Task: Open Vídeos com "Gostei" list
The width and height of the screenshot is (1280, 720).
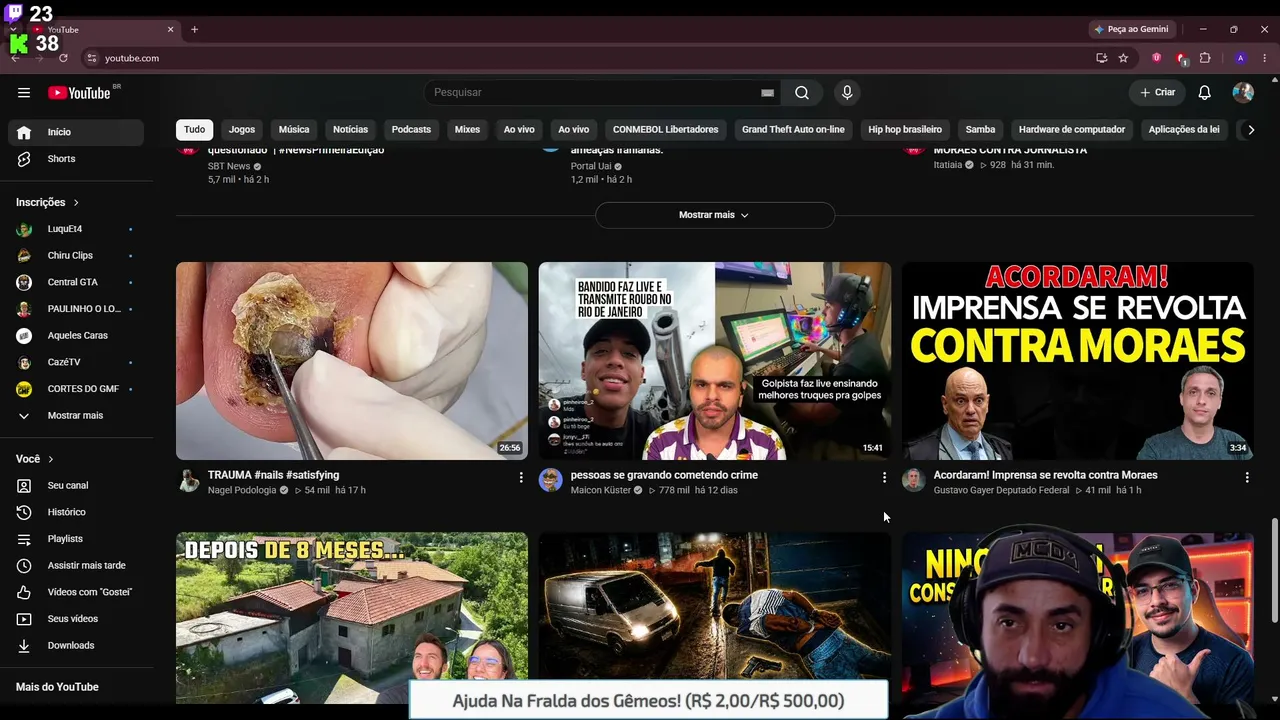Action: click(76, 592)
